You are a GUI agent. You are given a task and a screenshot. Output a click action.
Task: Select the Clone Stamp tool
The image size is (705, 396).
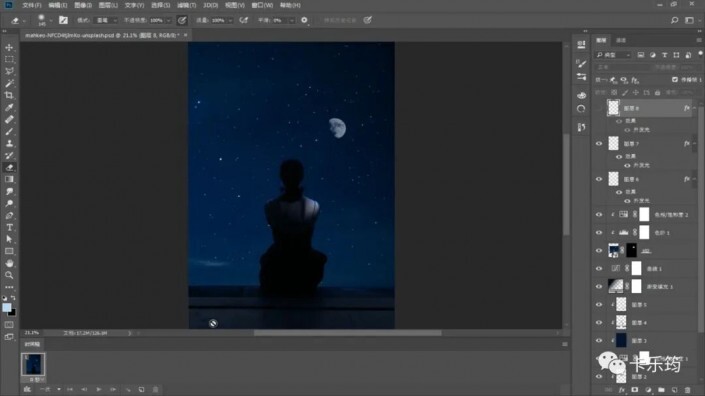pyautogui.click(x=9, y=143)
